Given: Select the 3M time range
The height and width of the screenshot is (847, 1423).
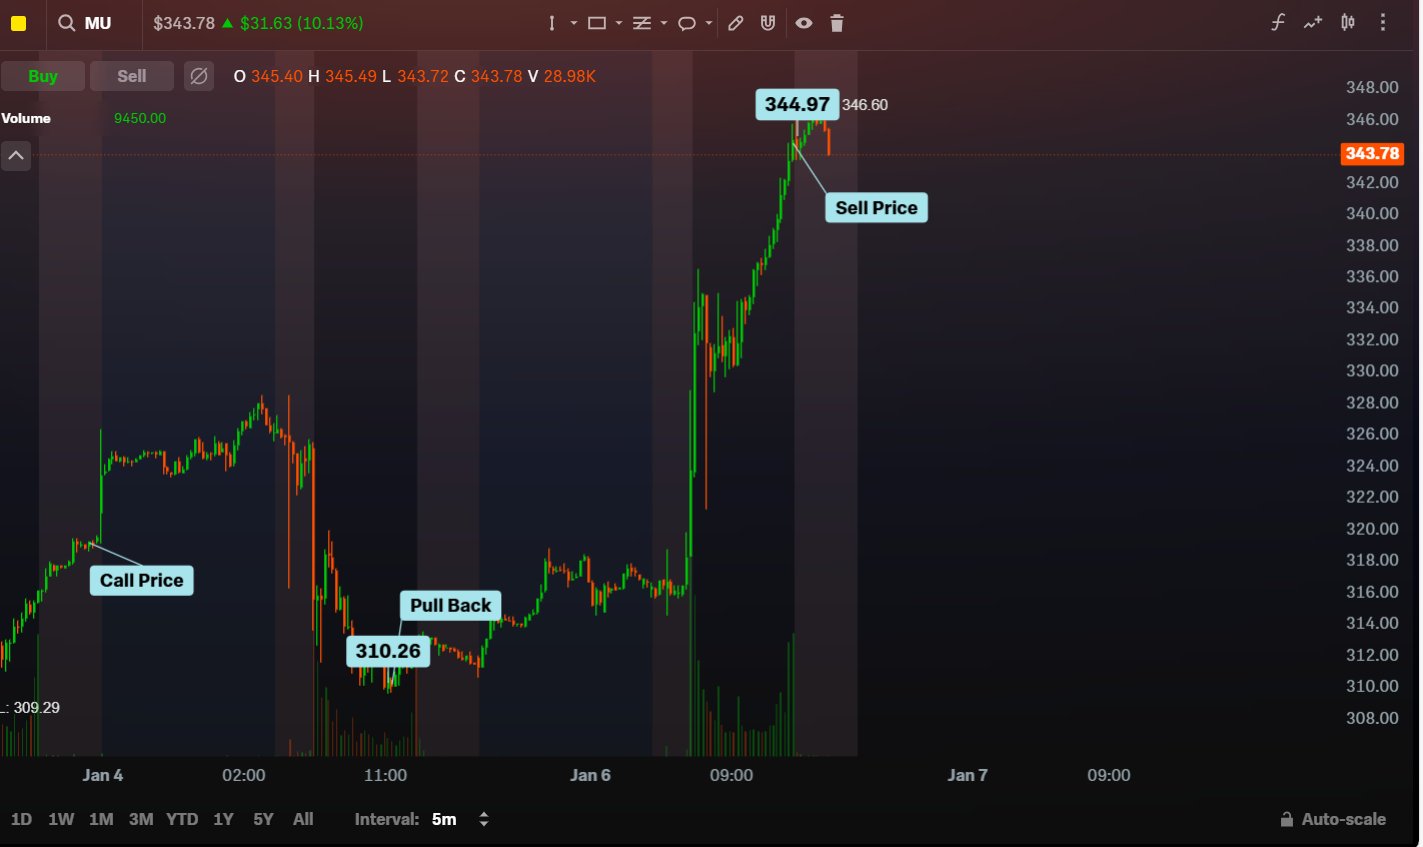Looking at the screenshot, I should click(141, 819).
